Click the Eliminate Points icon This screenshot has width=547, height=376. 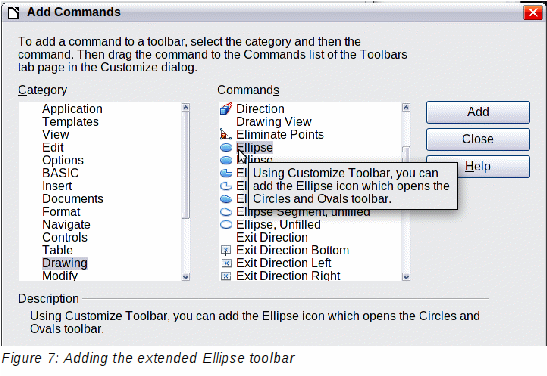(226, 134)
